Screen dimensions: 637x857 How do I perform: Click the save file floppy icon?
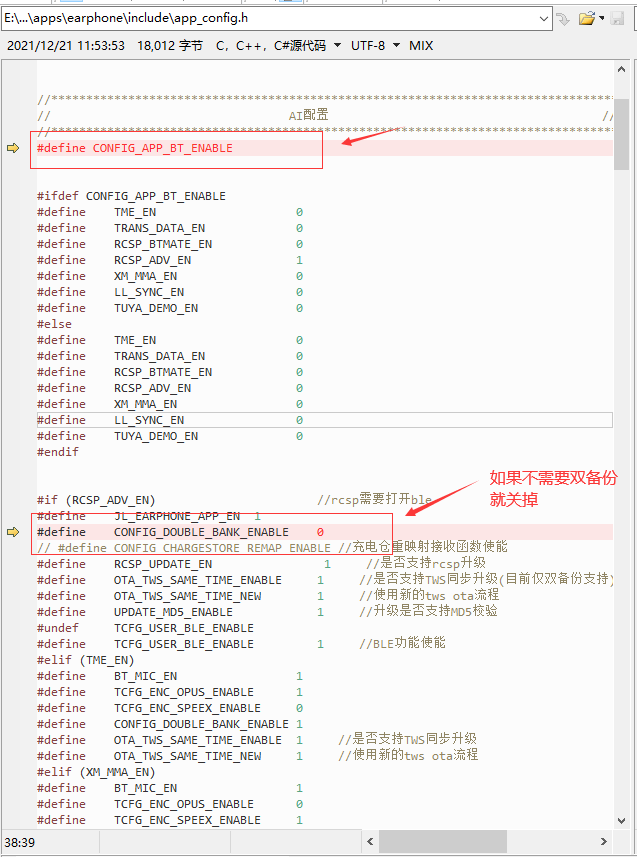[617, 19]
